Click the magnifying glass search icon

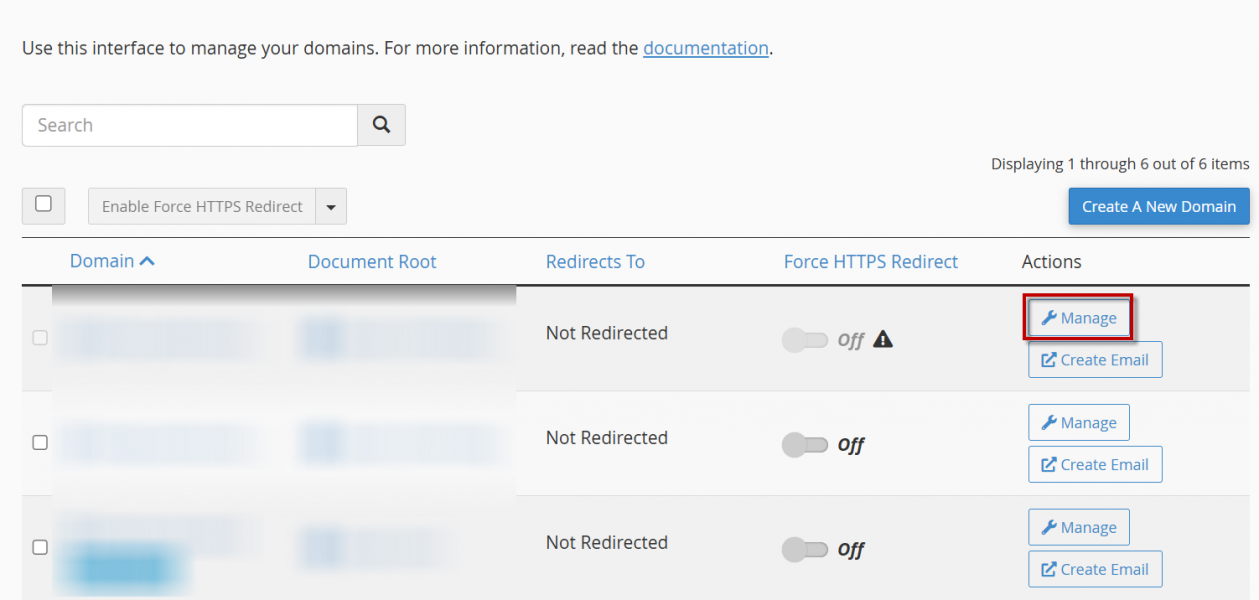click(381, 125)
